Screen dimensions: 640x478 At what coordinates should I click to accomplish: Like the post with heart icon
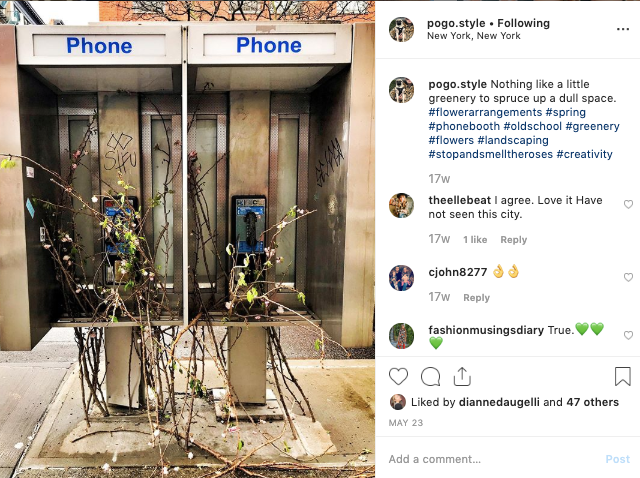398,376
